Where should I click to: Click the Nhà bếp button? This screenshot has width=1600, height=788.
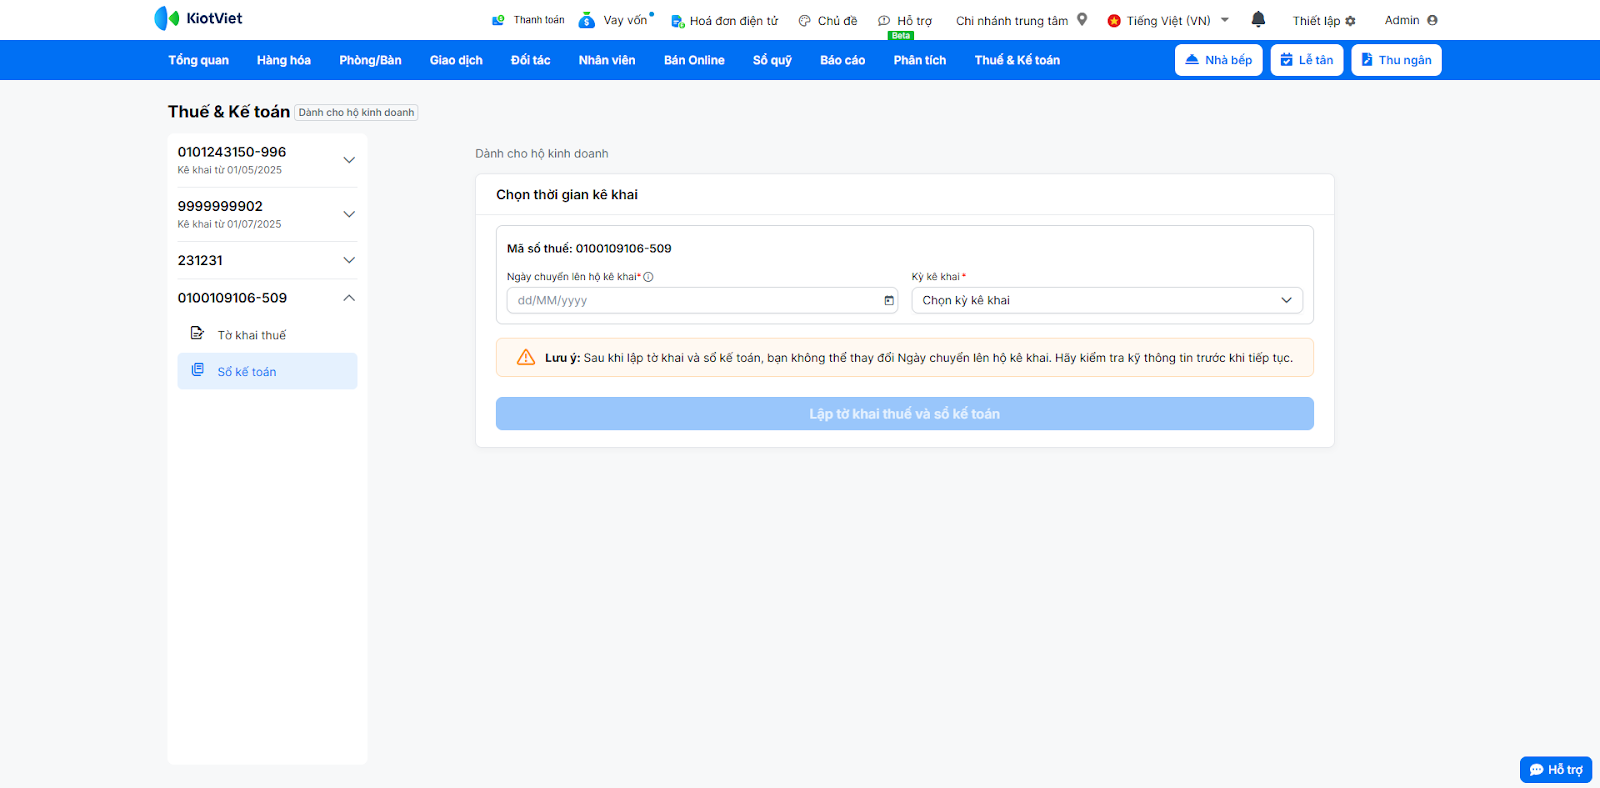(x=1219, y=60)
